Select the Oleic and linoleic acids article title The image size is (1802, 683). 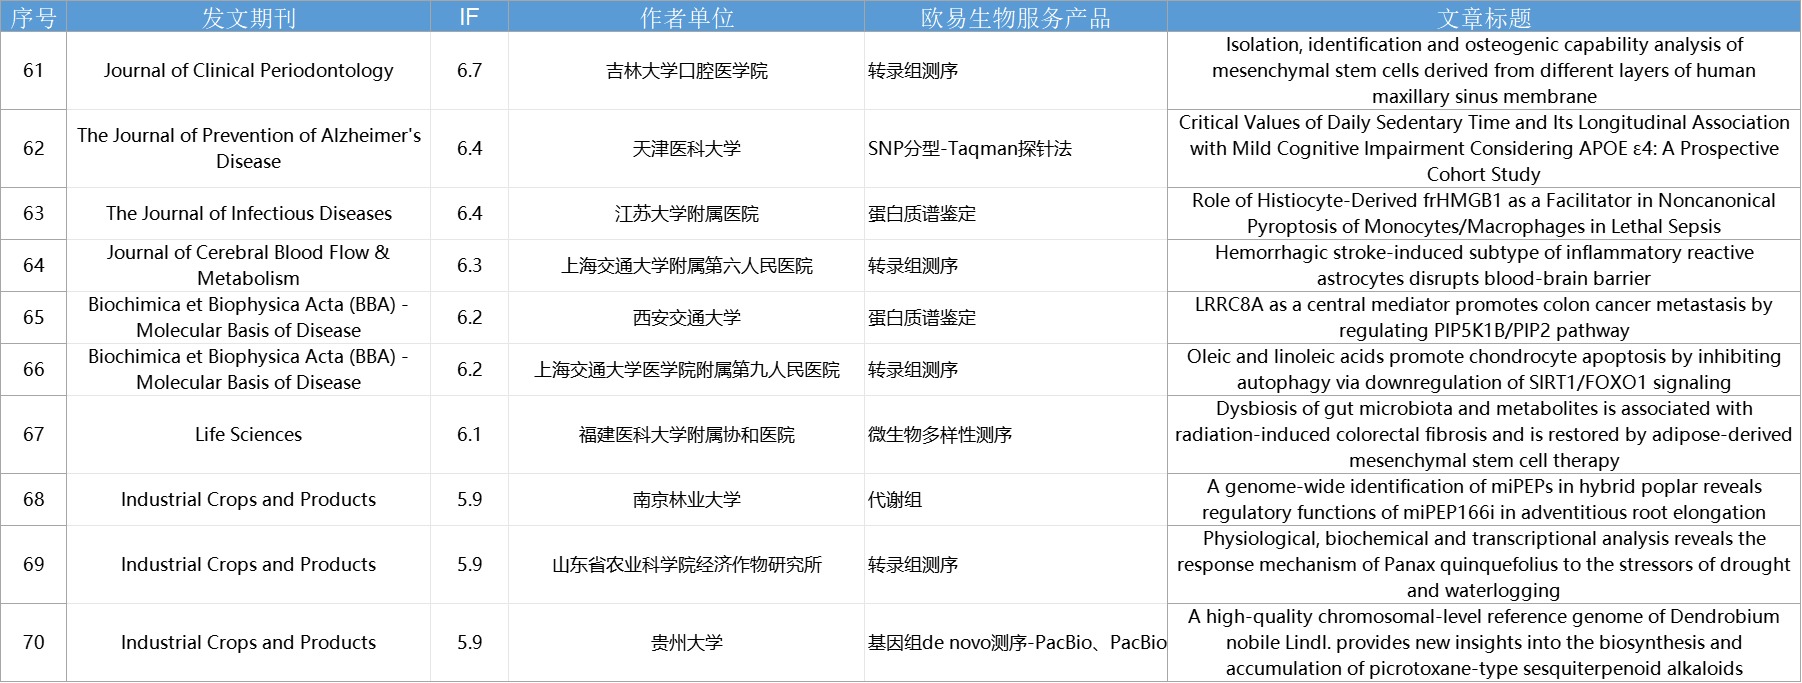tap(1484, 370)
